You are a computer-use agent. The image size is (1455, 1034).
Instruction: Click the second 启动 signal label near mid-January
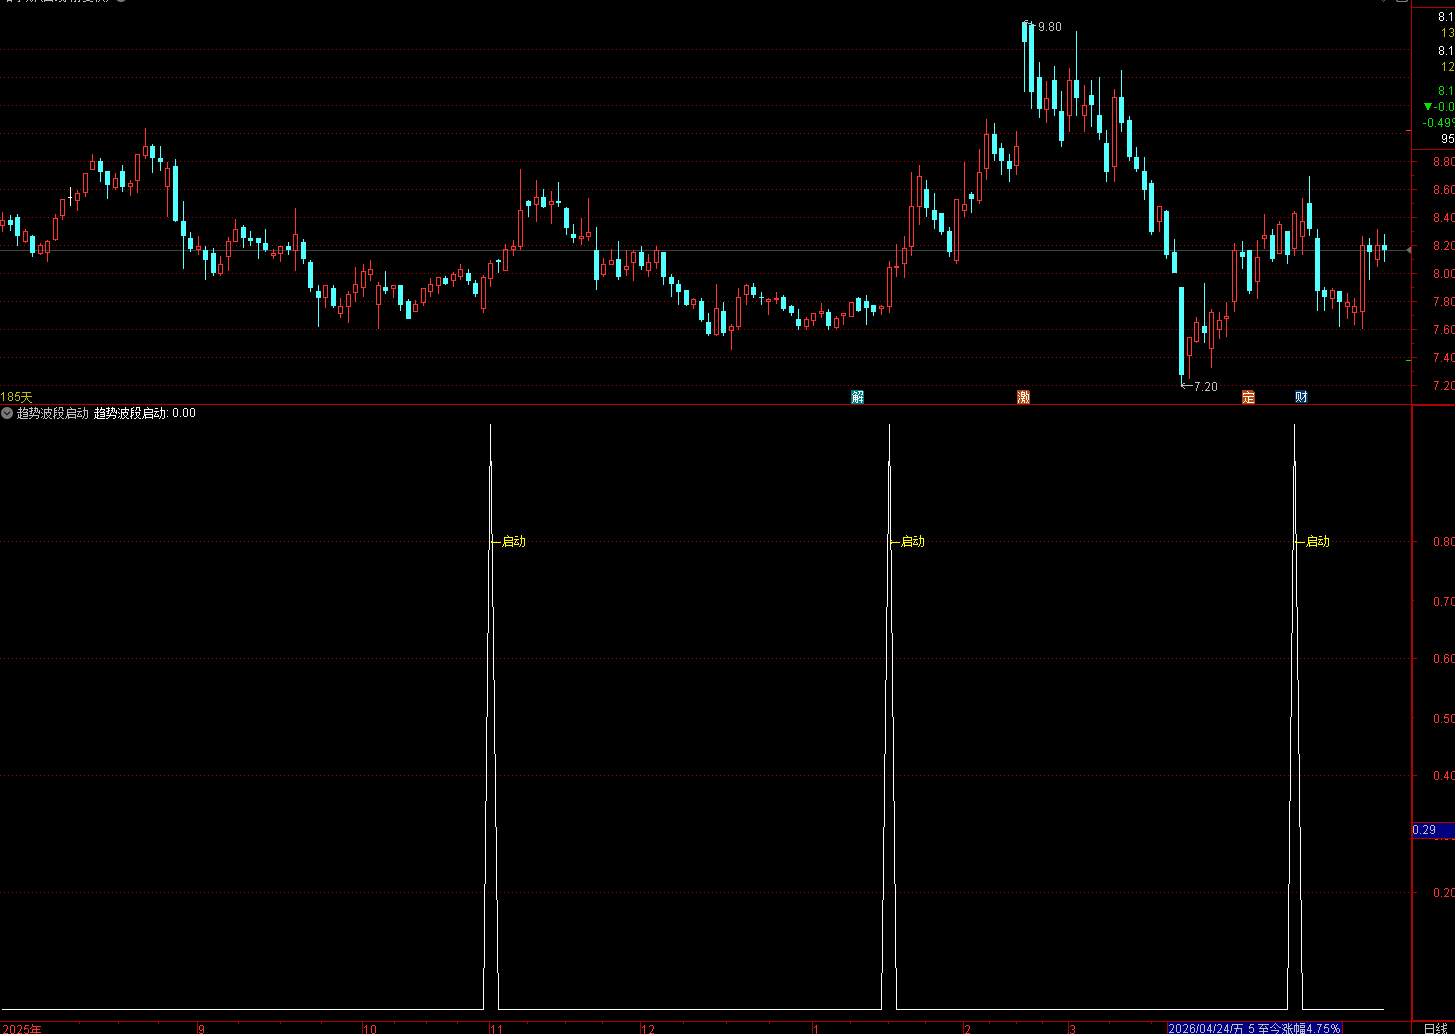pos(913,542)
